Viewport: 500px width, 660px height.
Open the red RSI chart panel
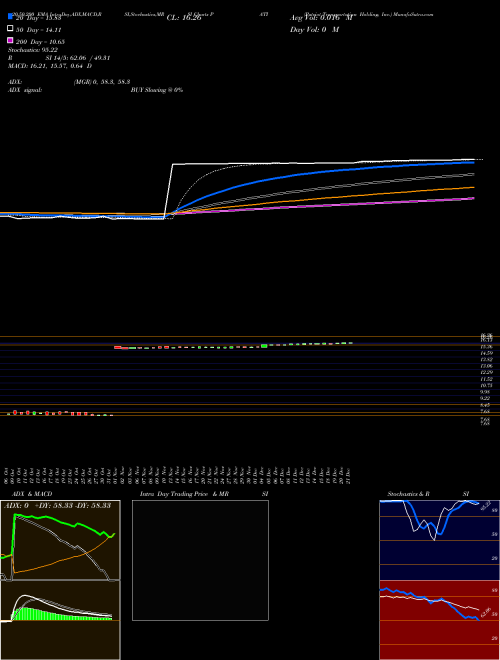439,620
